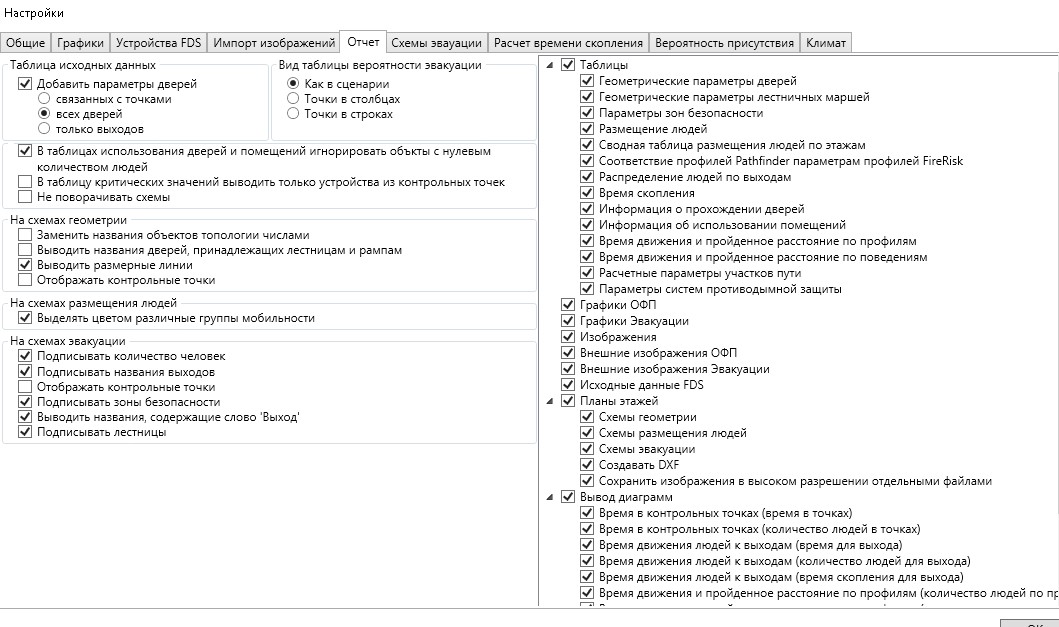1059x627 pixels.
Task: Uncheck 'Добавить параметры дверей' checkbox
Action: [26, 84]
